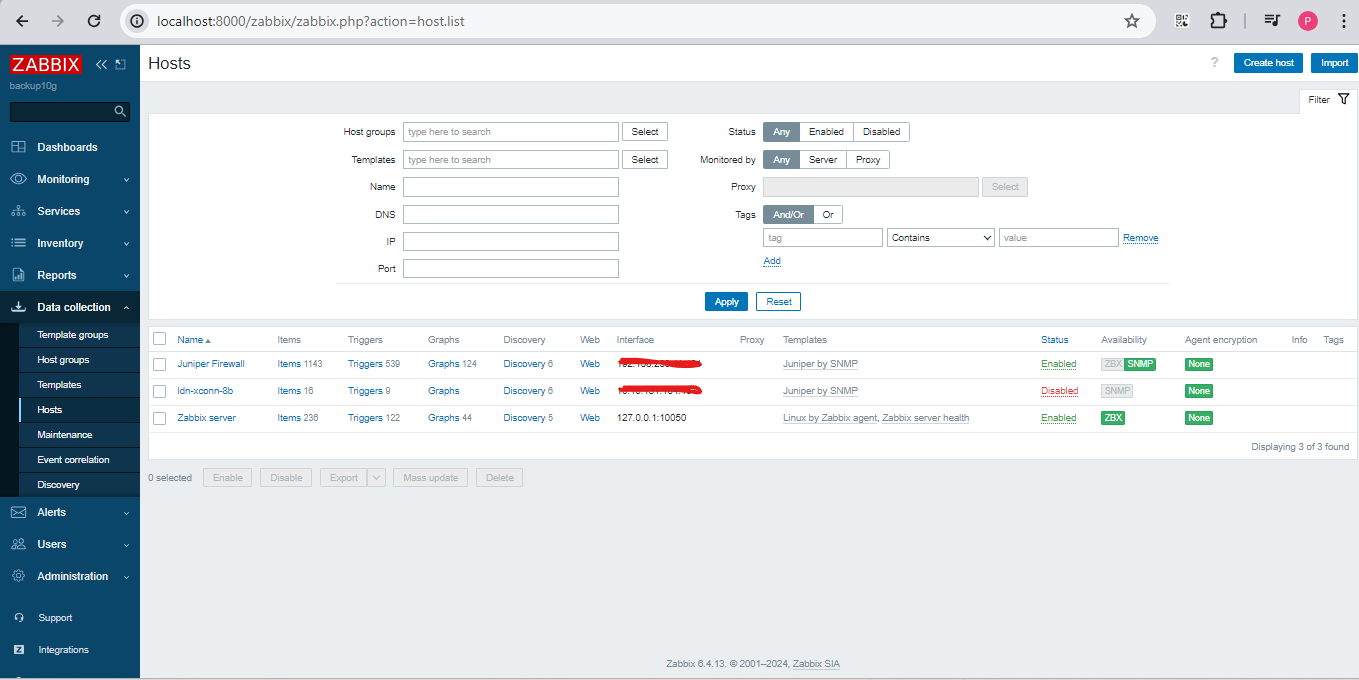Click the browser profile avatar
Screen dimensions: 1359x680
pos(1308,21)
